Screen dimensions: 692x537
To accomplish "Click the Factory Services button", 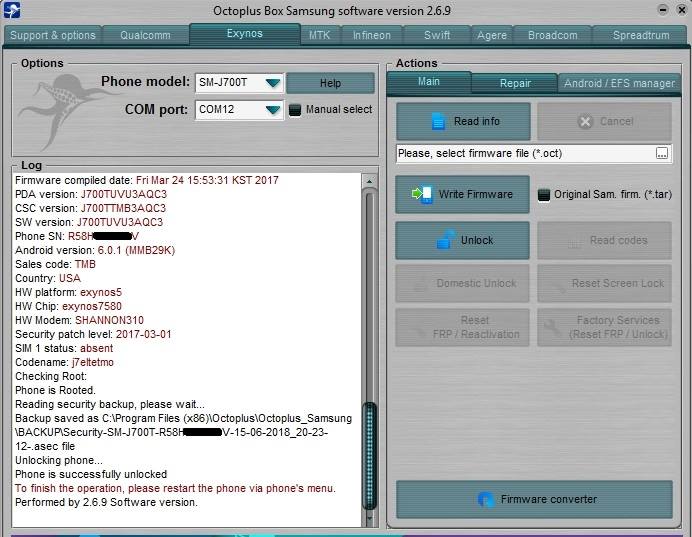I will pos(605,327).
